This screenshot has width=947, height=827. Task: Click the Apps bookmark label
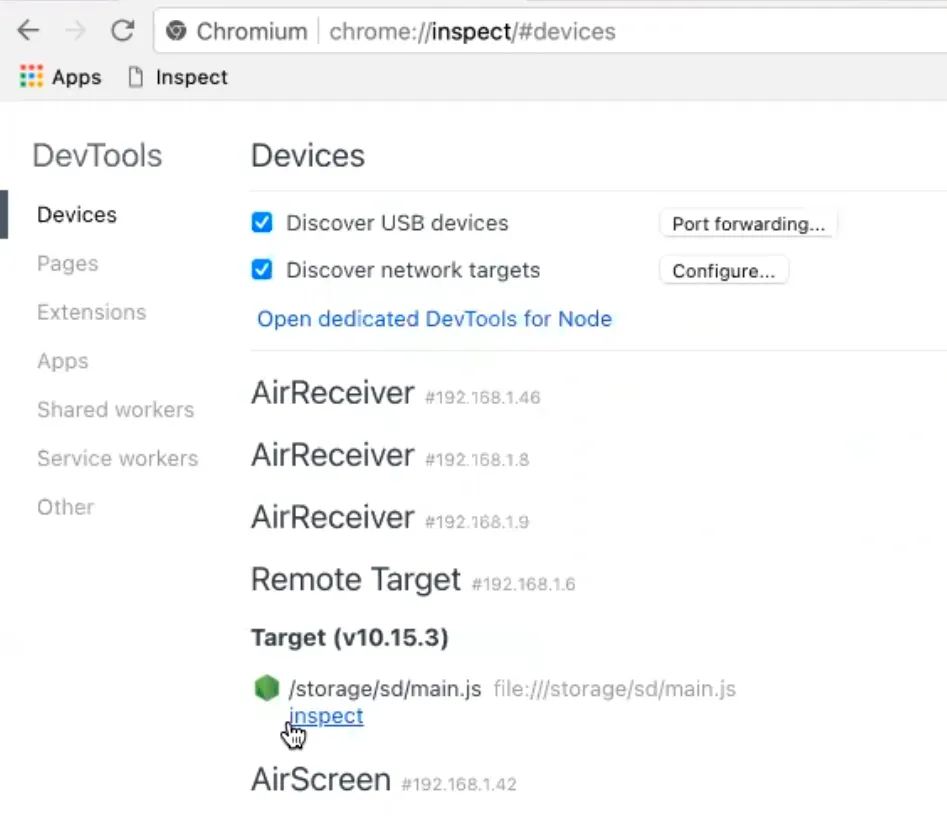pos(77,77)
